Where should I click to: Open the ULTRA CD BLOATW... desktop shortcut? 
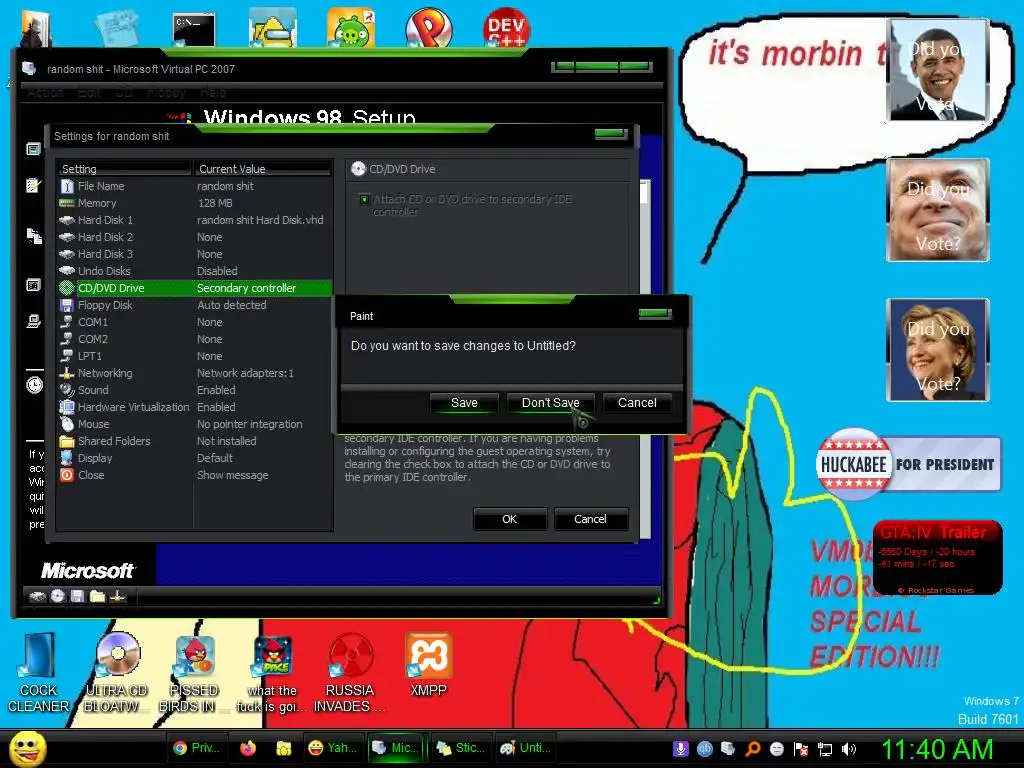pos(116,673)
